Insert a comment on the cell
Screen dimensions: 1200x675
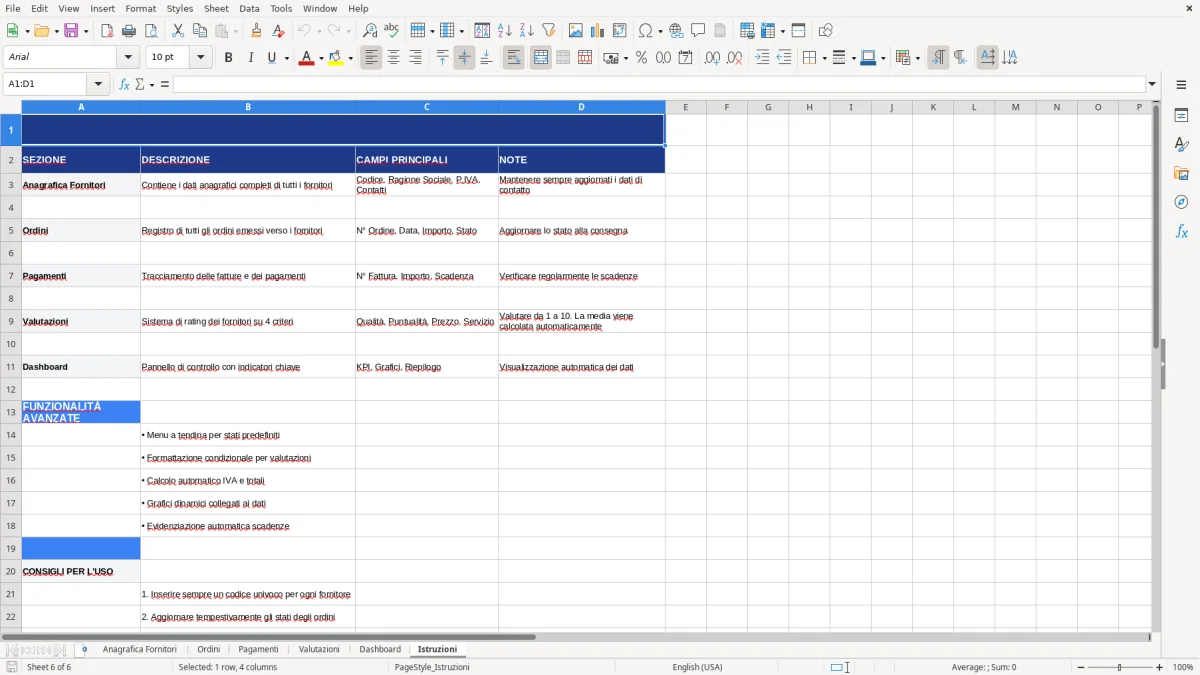(x=699, y=29)
